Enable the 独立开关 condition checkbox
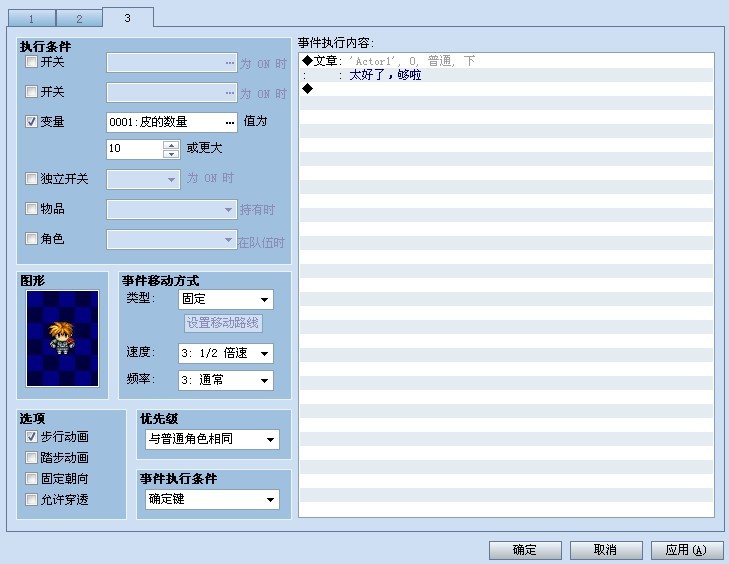The height and width of the screenshot is (564, 729). (31, 179)
